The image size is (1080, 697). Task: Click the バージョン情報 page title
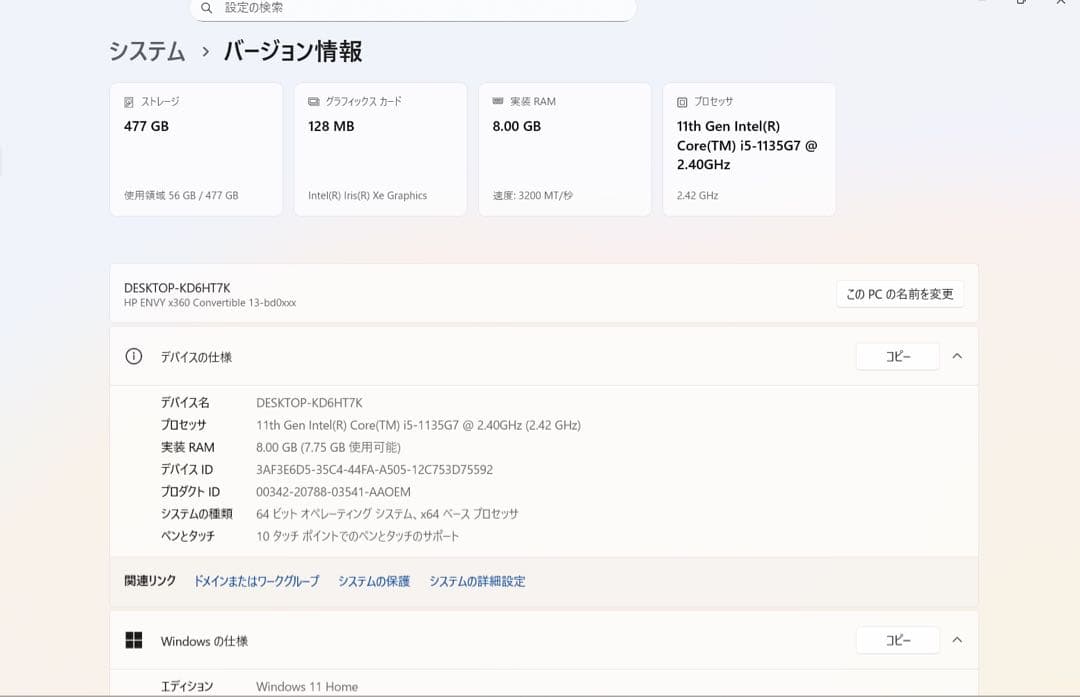[x=293, y=52]
